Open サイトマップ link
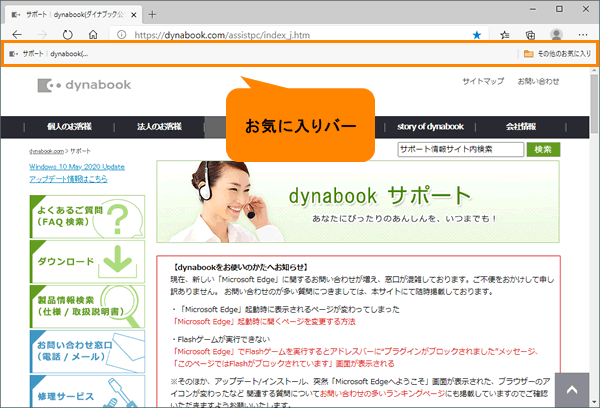The height and width of the screenshot is (408, 600). 483,81
